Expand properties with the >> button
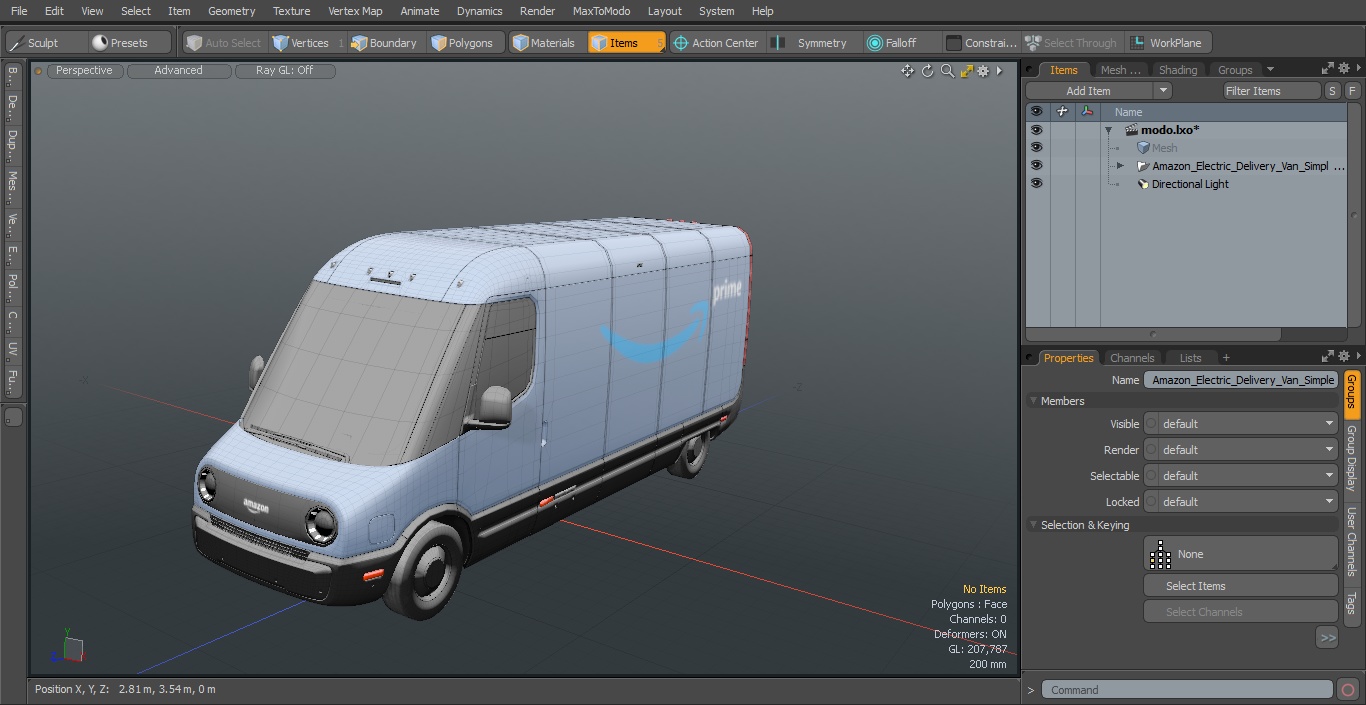Screen dimensions: 1366x705 click(1327, 637)
